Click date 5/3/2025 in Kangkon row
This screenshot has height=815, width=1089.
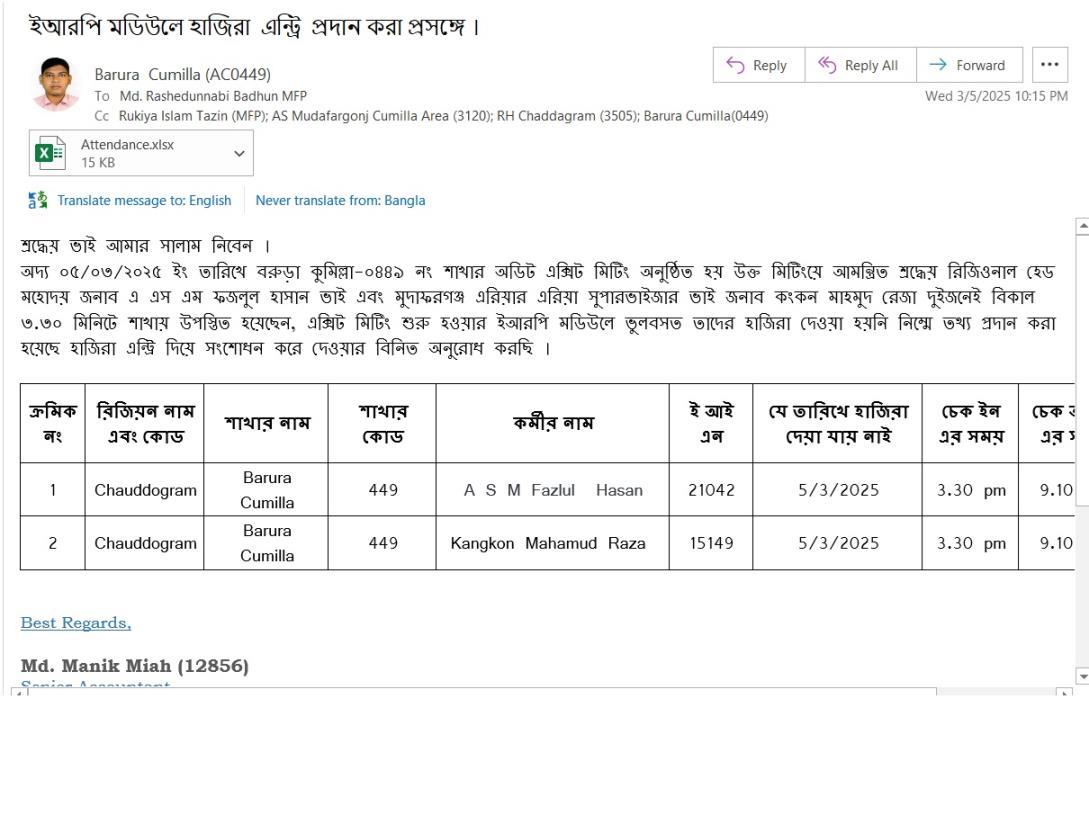click(x=838, y=543)
